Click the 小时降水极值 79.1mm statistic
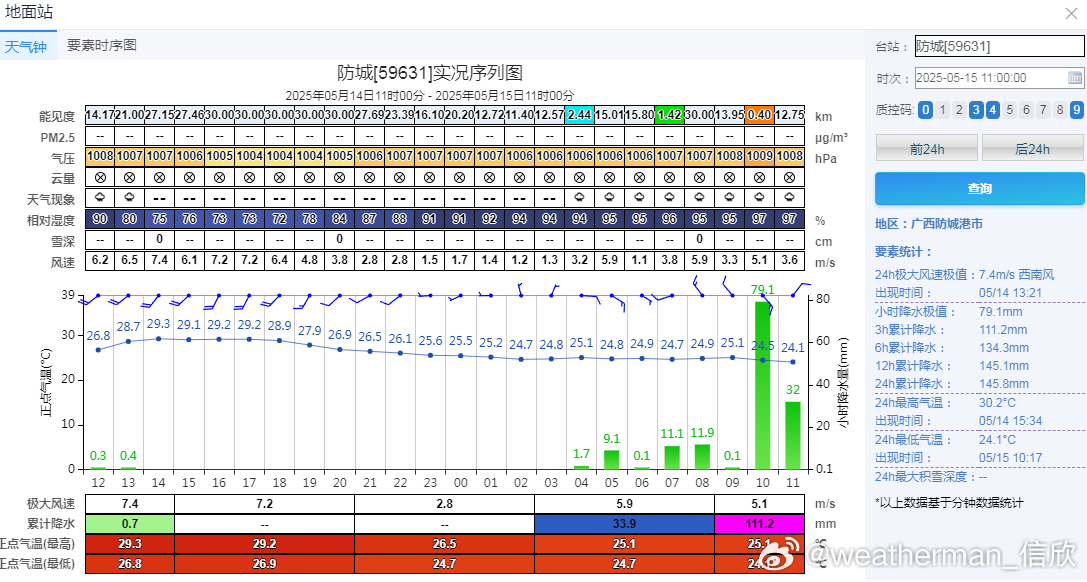Viewport: 1087px width, 582px height. click(948, 312)
